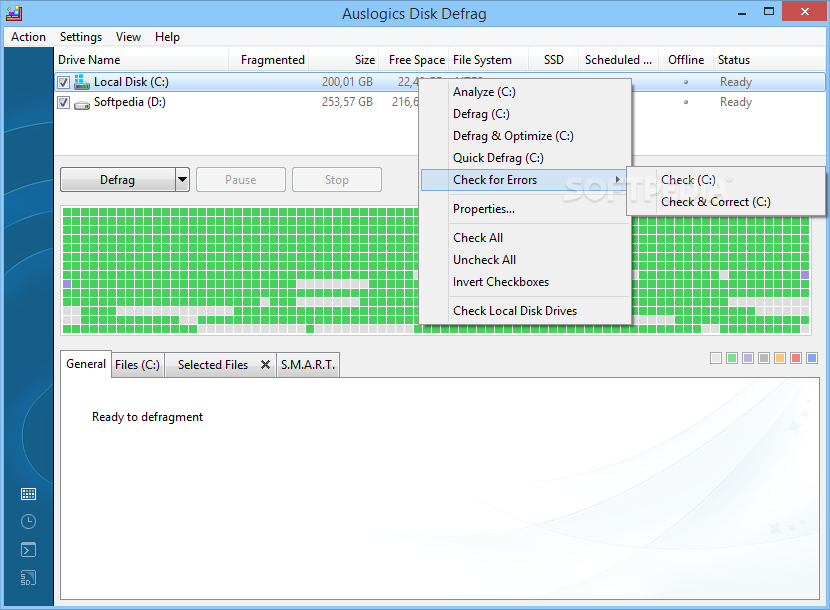This screenshot has height=610, width=830.
Task: Click the red legend color swatch
Action: click(x=796, y=358)
